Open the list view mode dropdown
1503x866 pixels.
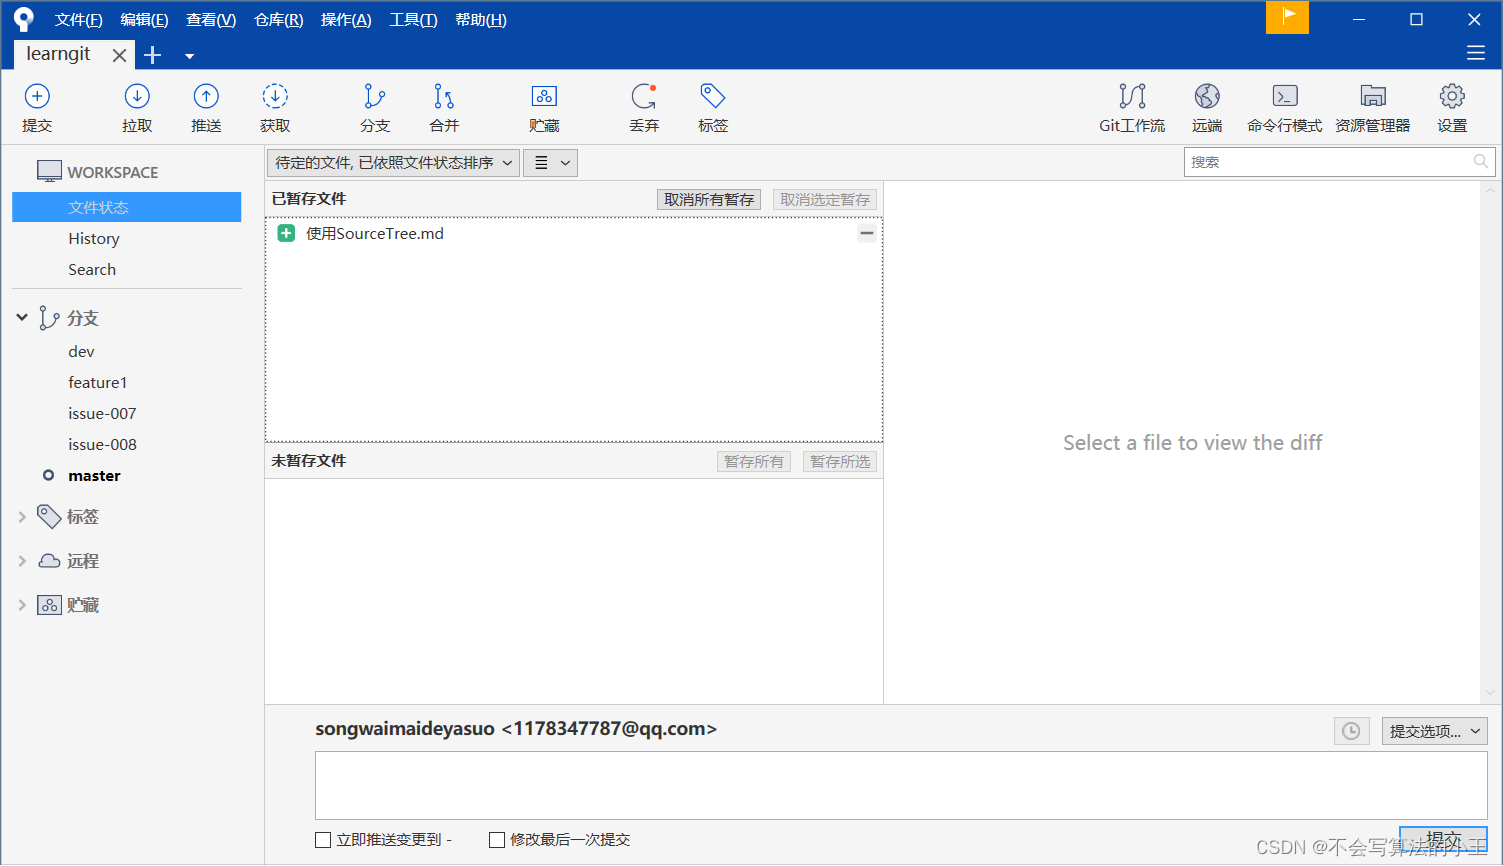(x=551, y=163)
